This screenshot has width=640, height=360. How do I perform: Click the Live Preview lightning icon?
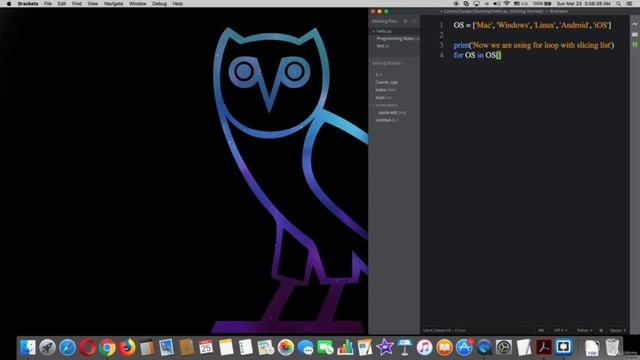tap(635, 24)
